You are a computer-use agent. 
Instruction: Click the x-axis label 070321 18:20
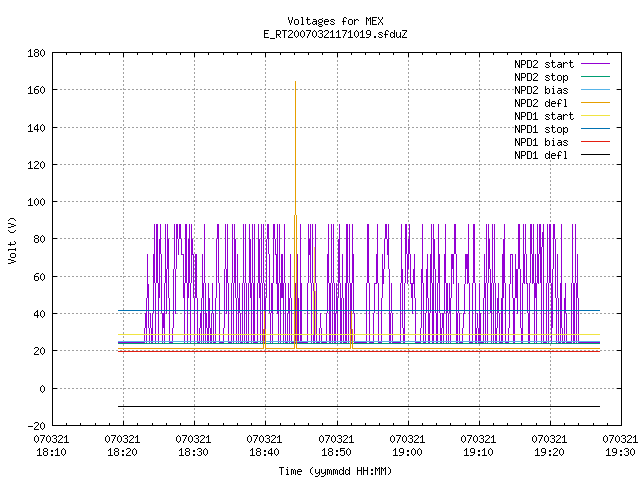(x=122, y=446)
